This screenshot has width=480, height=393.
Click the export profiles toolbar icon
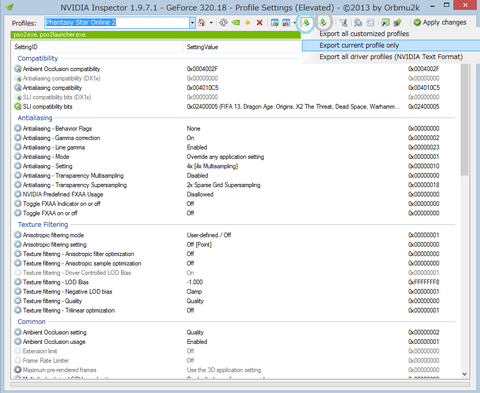(x=306, y=22)
